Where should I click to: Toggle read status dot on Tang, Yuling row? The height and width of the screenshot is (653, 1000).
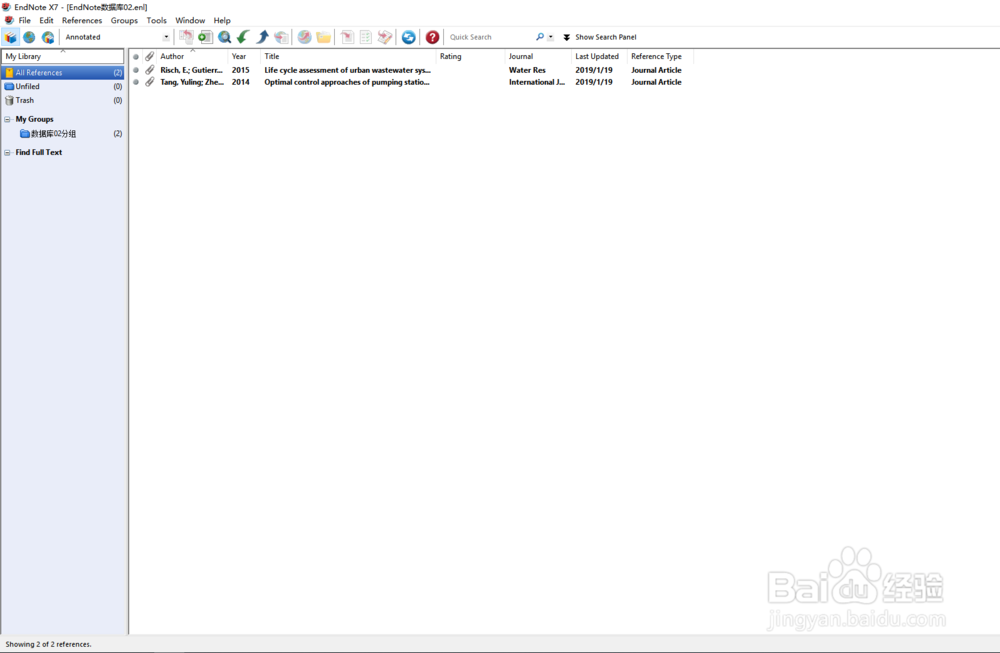pos(136,82)
